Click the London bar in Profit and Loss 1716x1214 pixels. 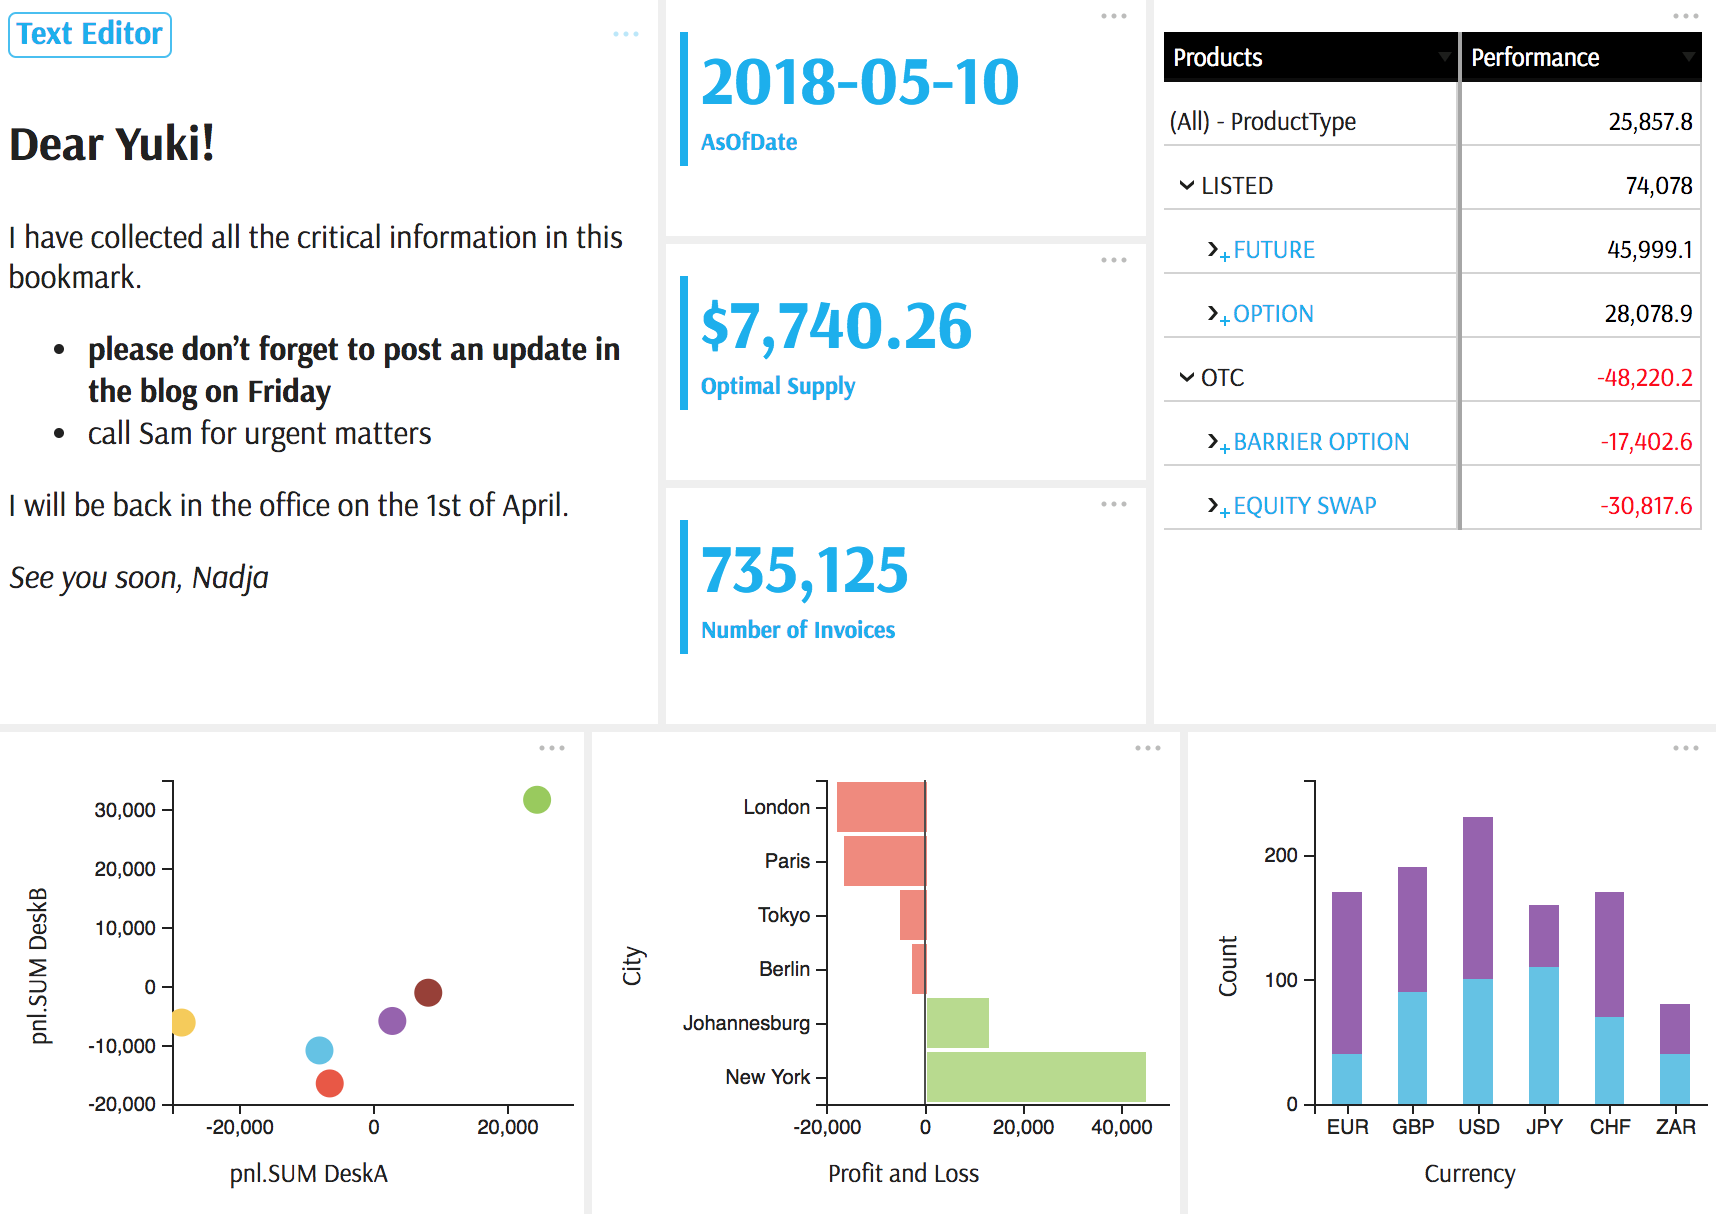click(x=881, y=807)
